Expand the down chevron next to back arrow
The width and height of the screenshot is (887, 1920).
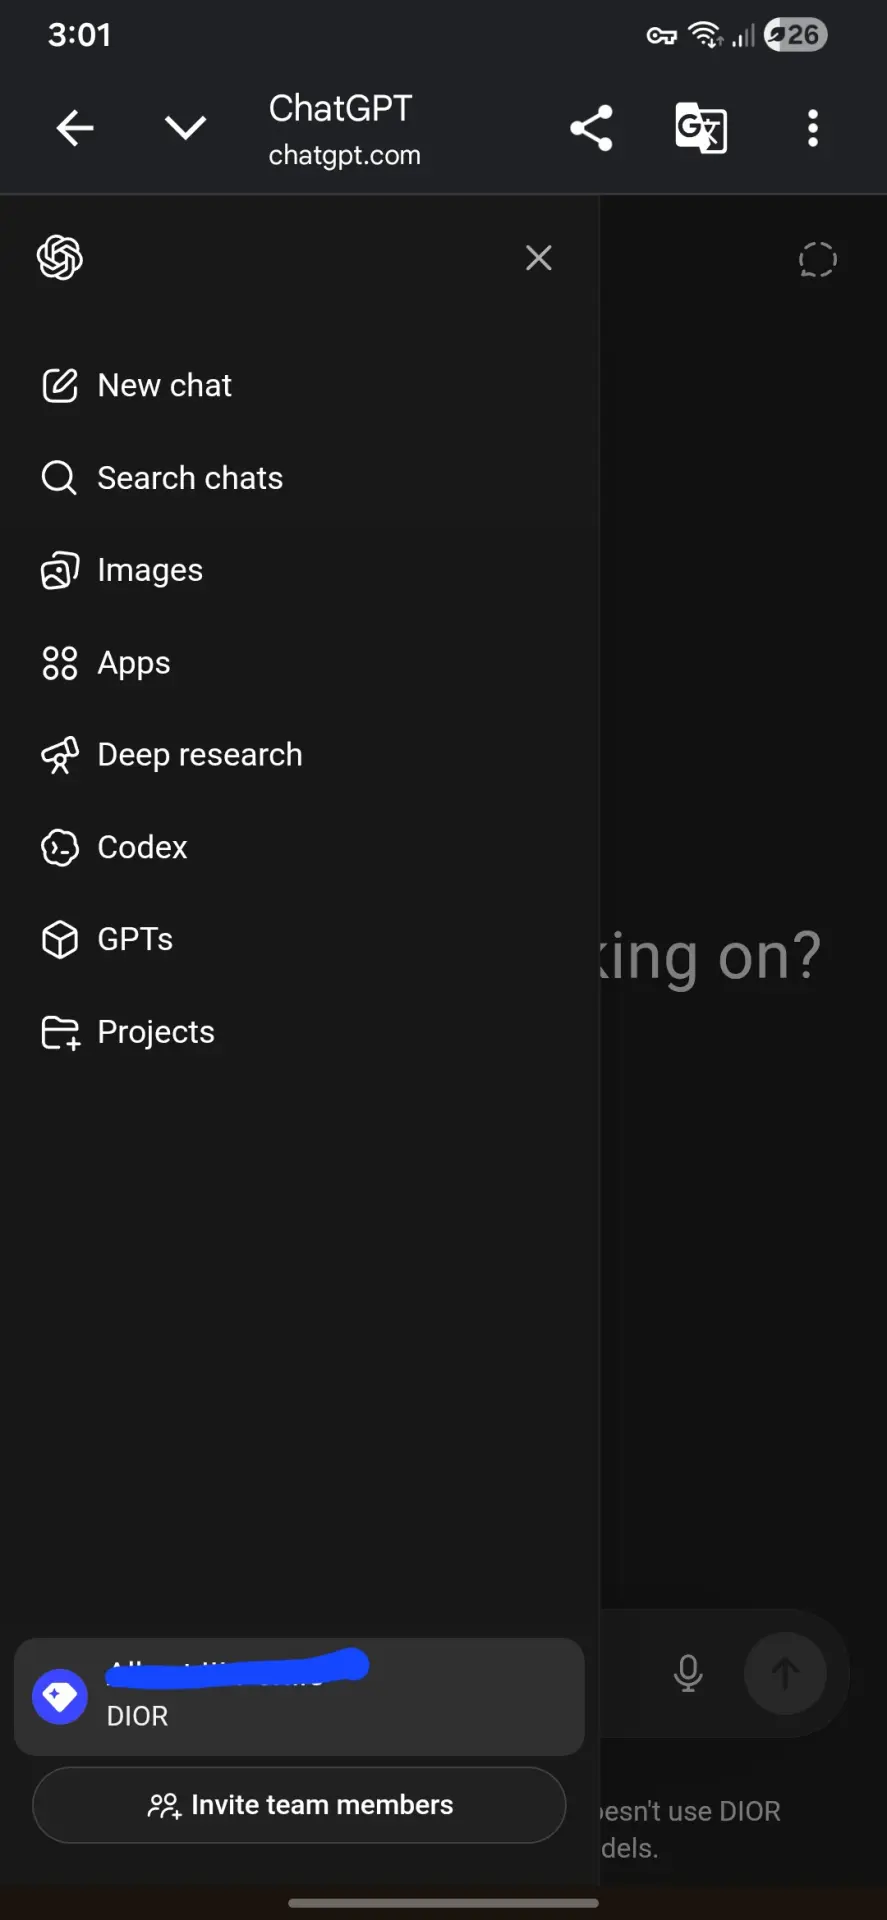[x=185, y=127]
